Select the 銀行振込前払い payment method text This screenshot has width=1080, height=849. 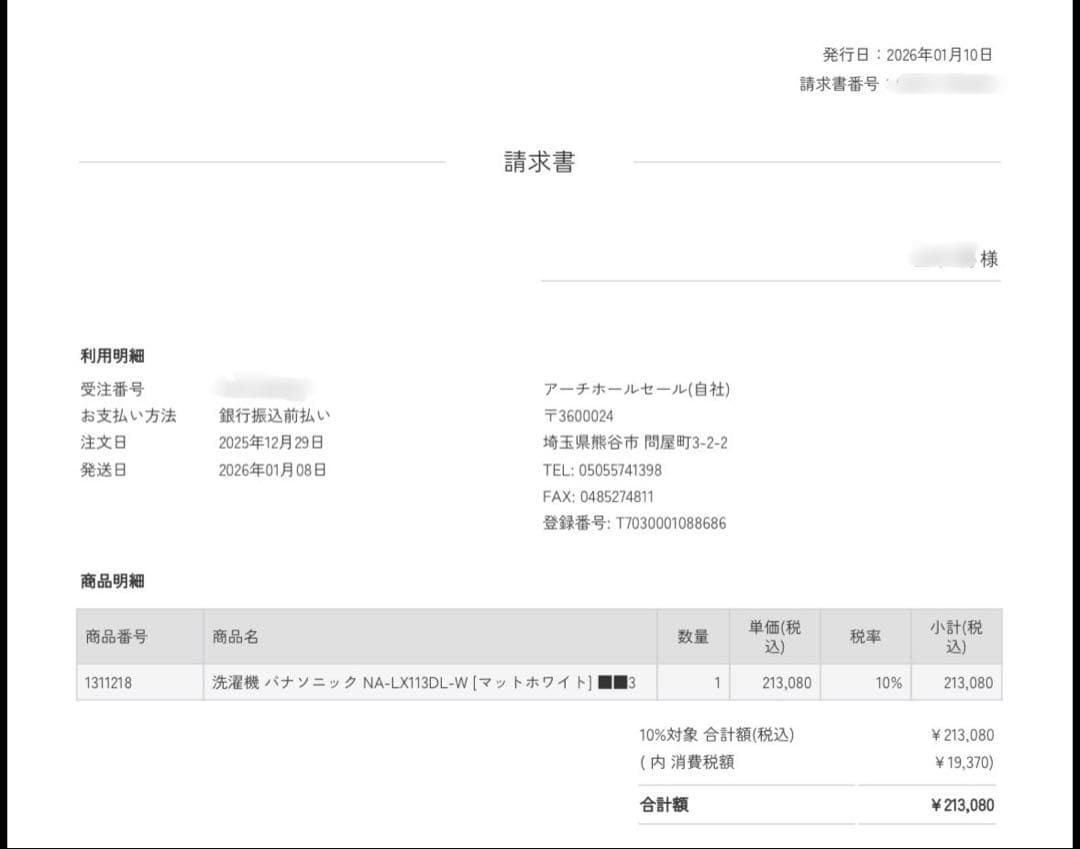click(x=274, y=415)
